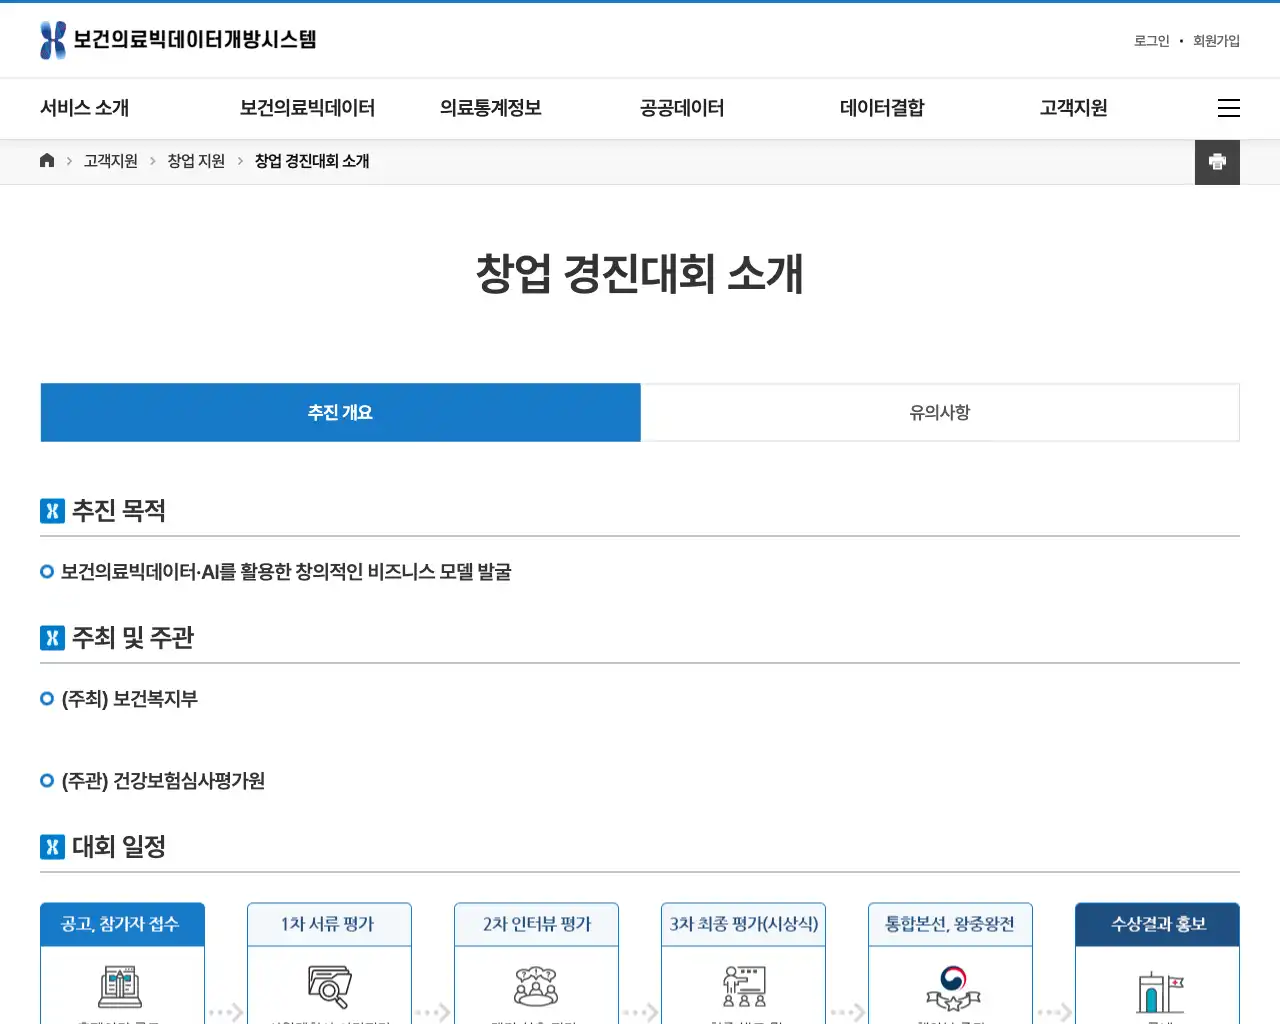This screenshot has height=1024, width=1280.
Task: Click the 공고, 참가자 접수 step header
Action: pyautogui.click(x=122, y=925)
